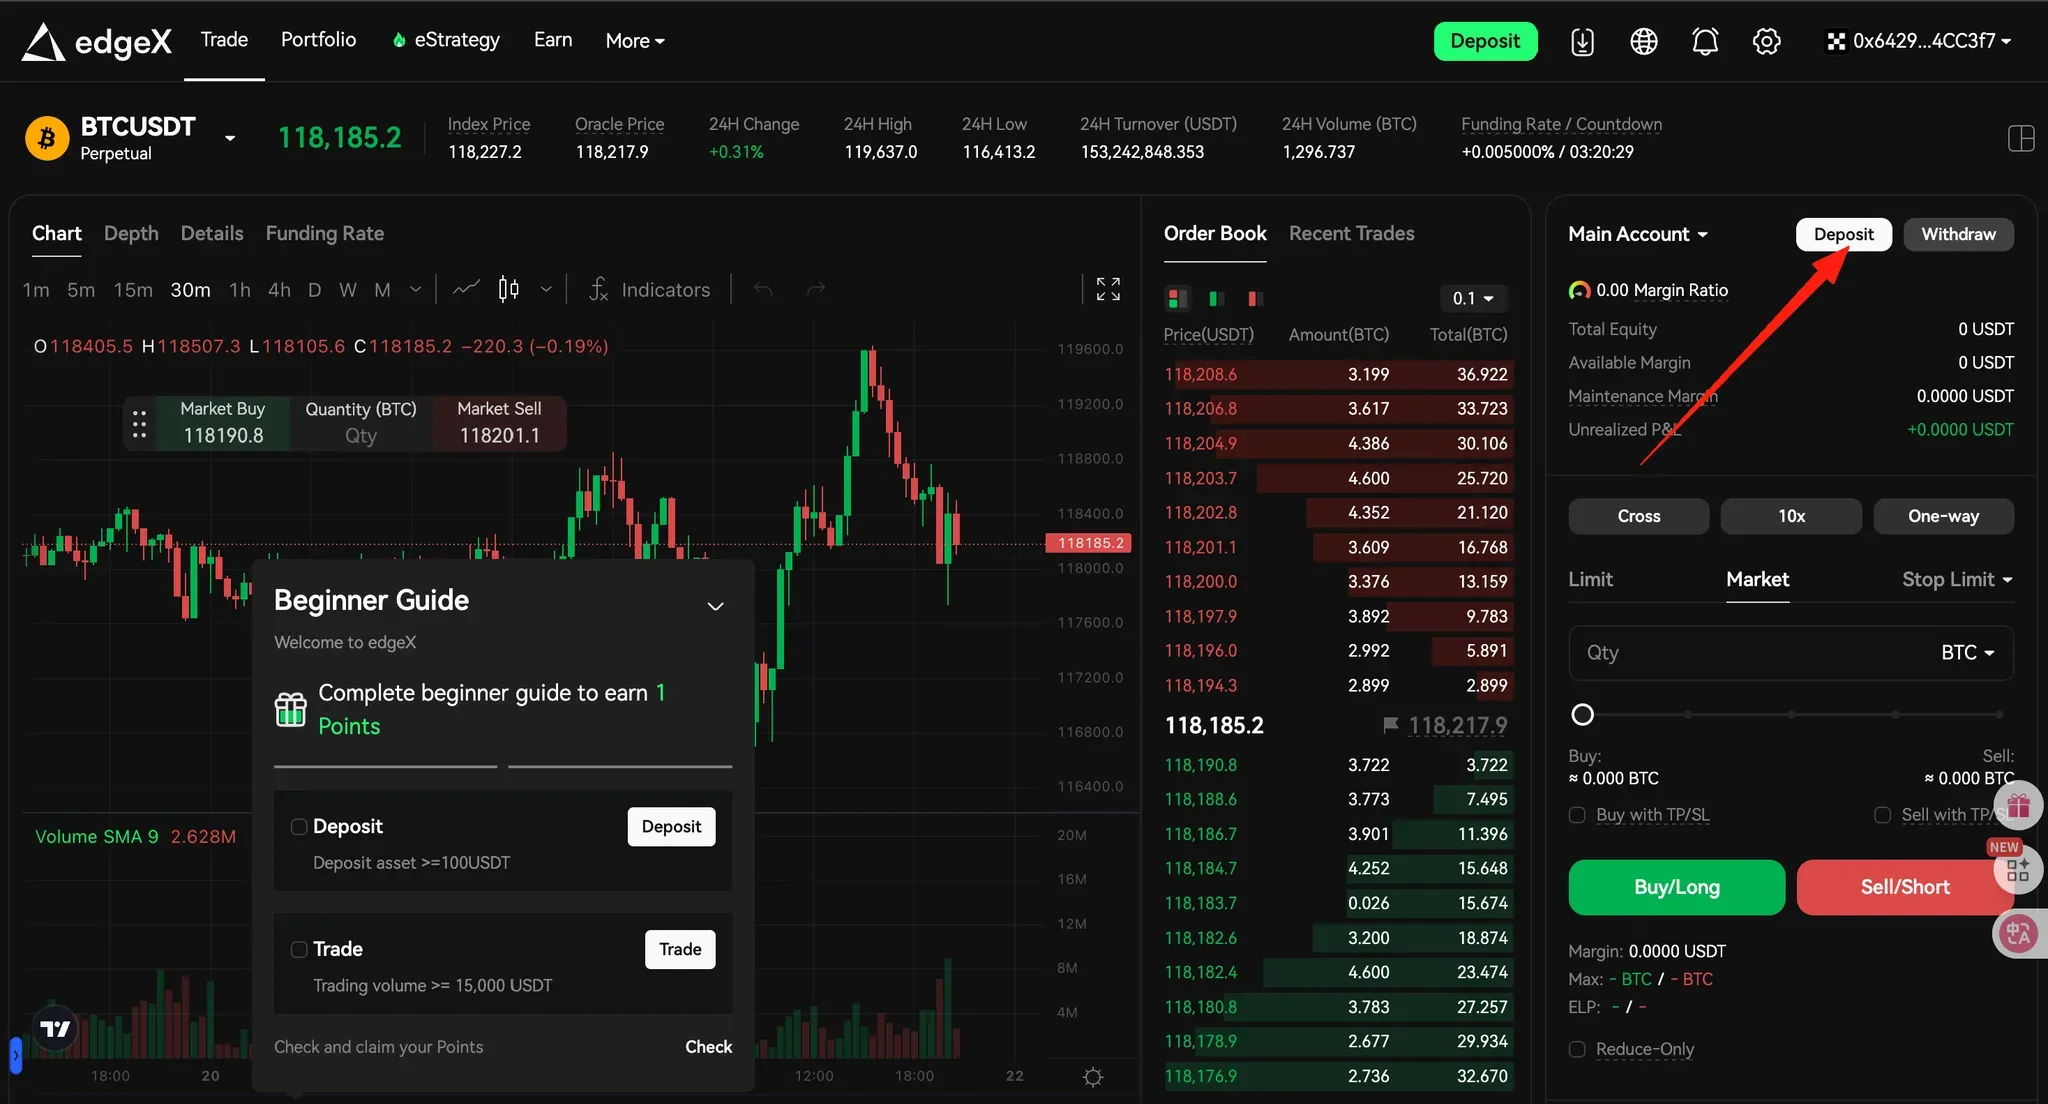Screen dimensions: 2048x1104
Task: Click the chart redo arrow
Action: [815, 289]
